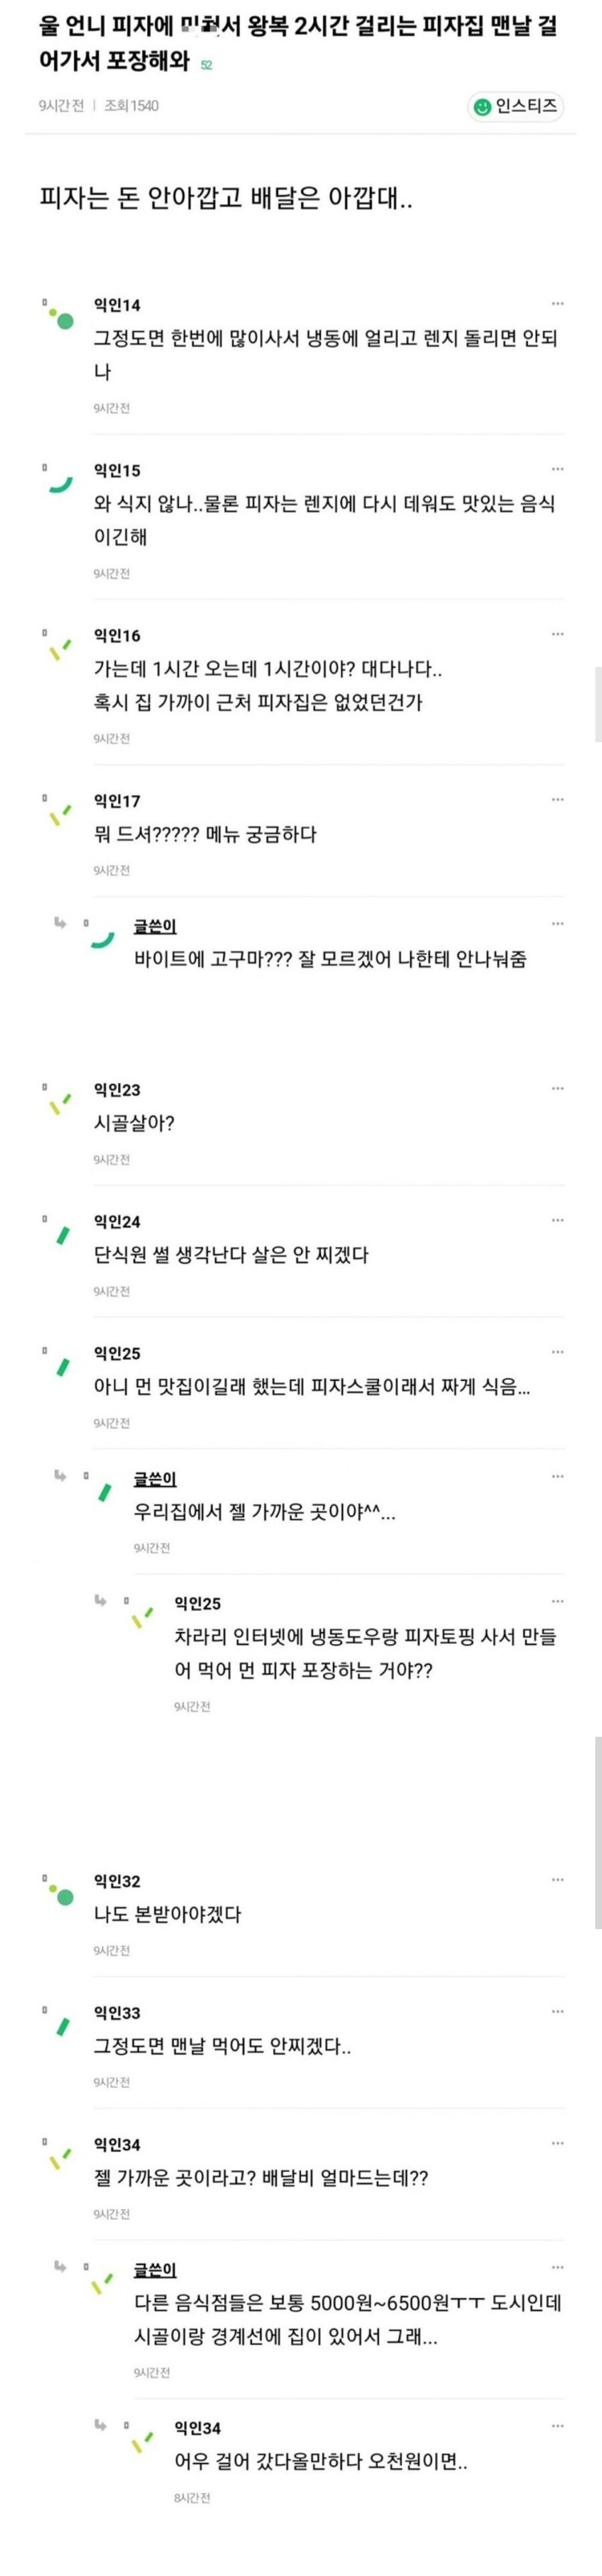The image size is (602, 2576).
Task: Expand the options menu on 익인32's comment
Action: [557, 1880]
